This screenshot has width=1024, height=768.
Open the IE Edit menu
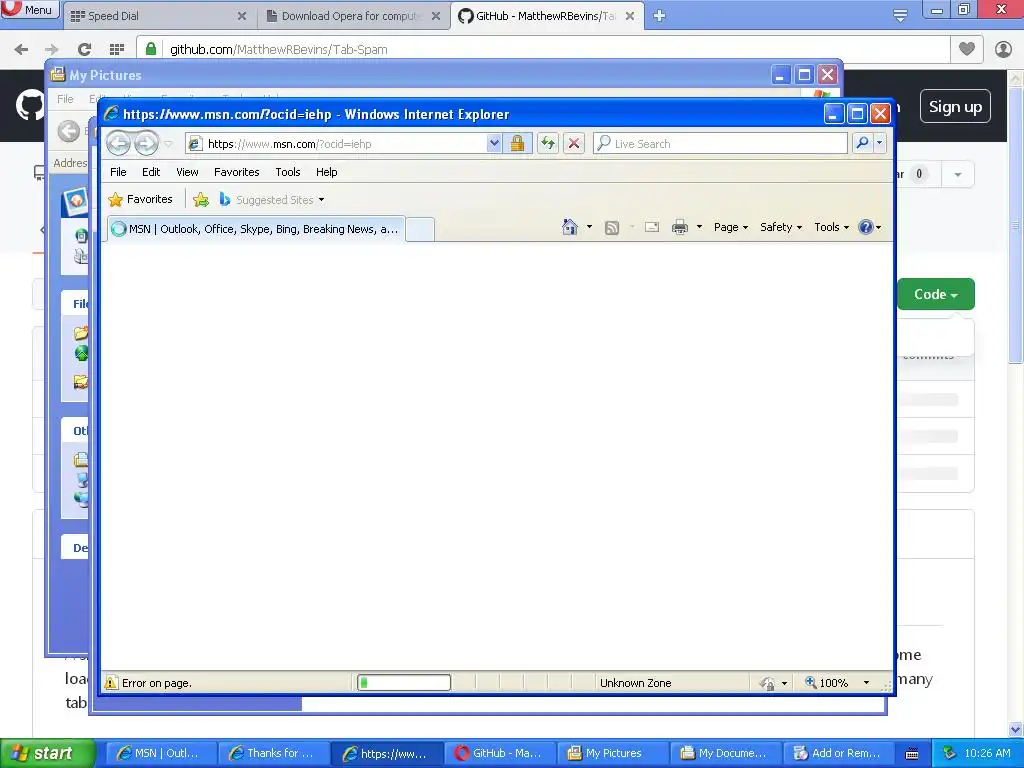coord(151,172)
